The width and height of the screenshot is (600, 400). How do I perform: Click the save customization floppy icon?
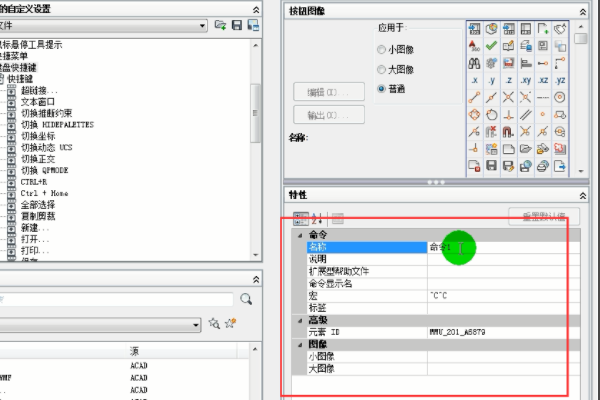coord(237,25)
